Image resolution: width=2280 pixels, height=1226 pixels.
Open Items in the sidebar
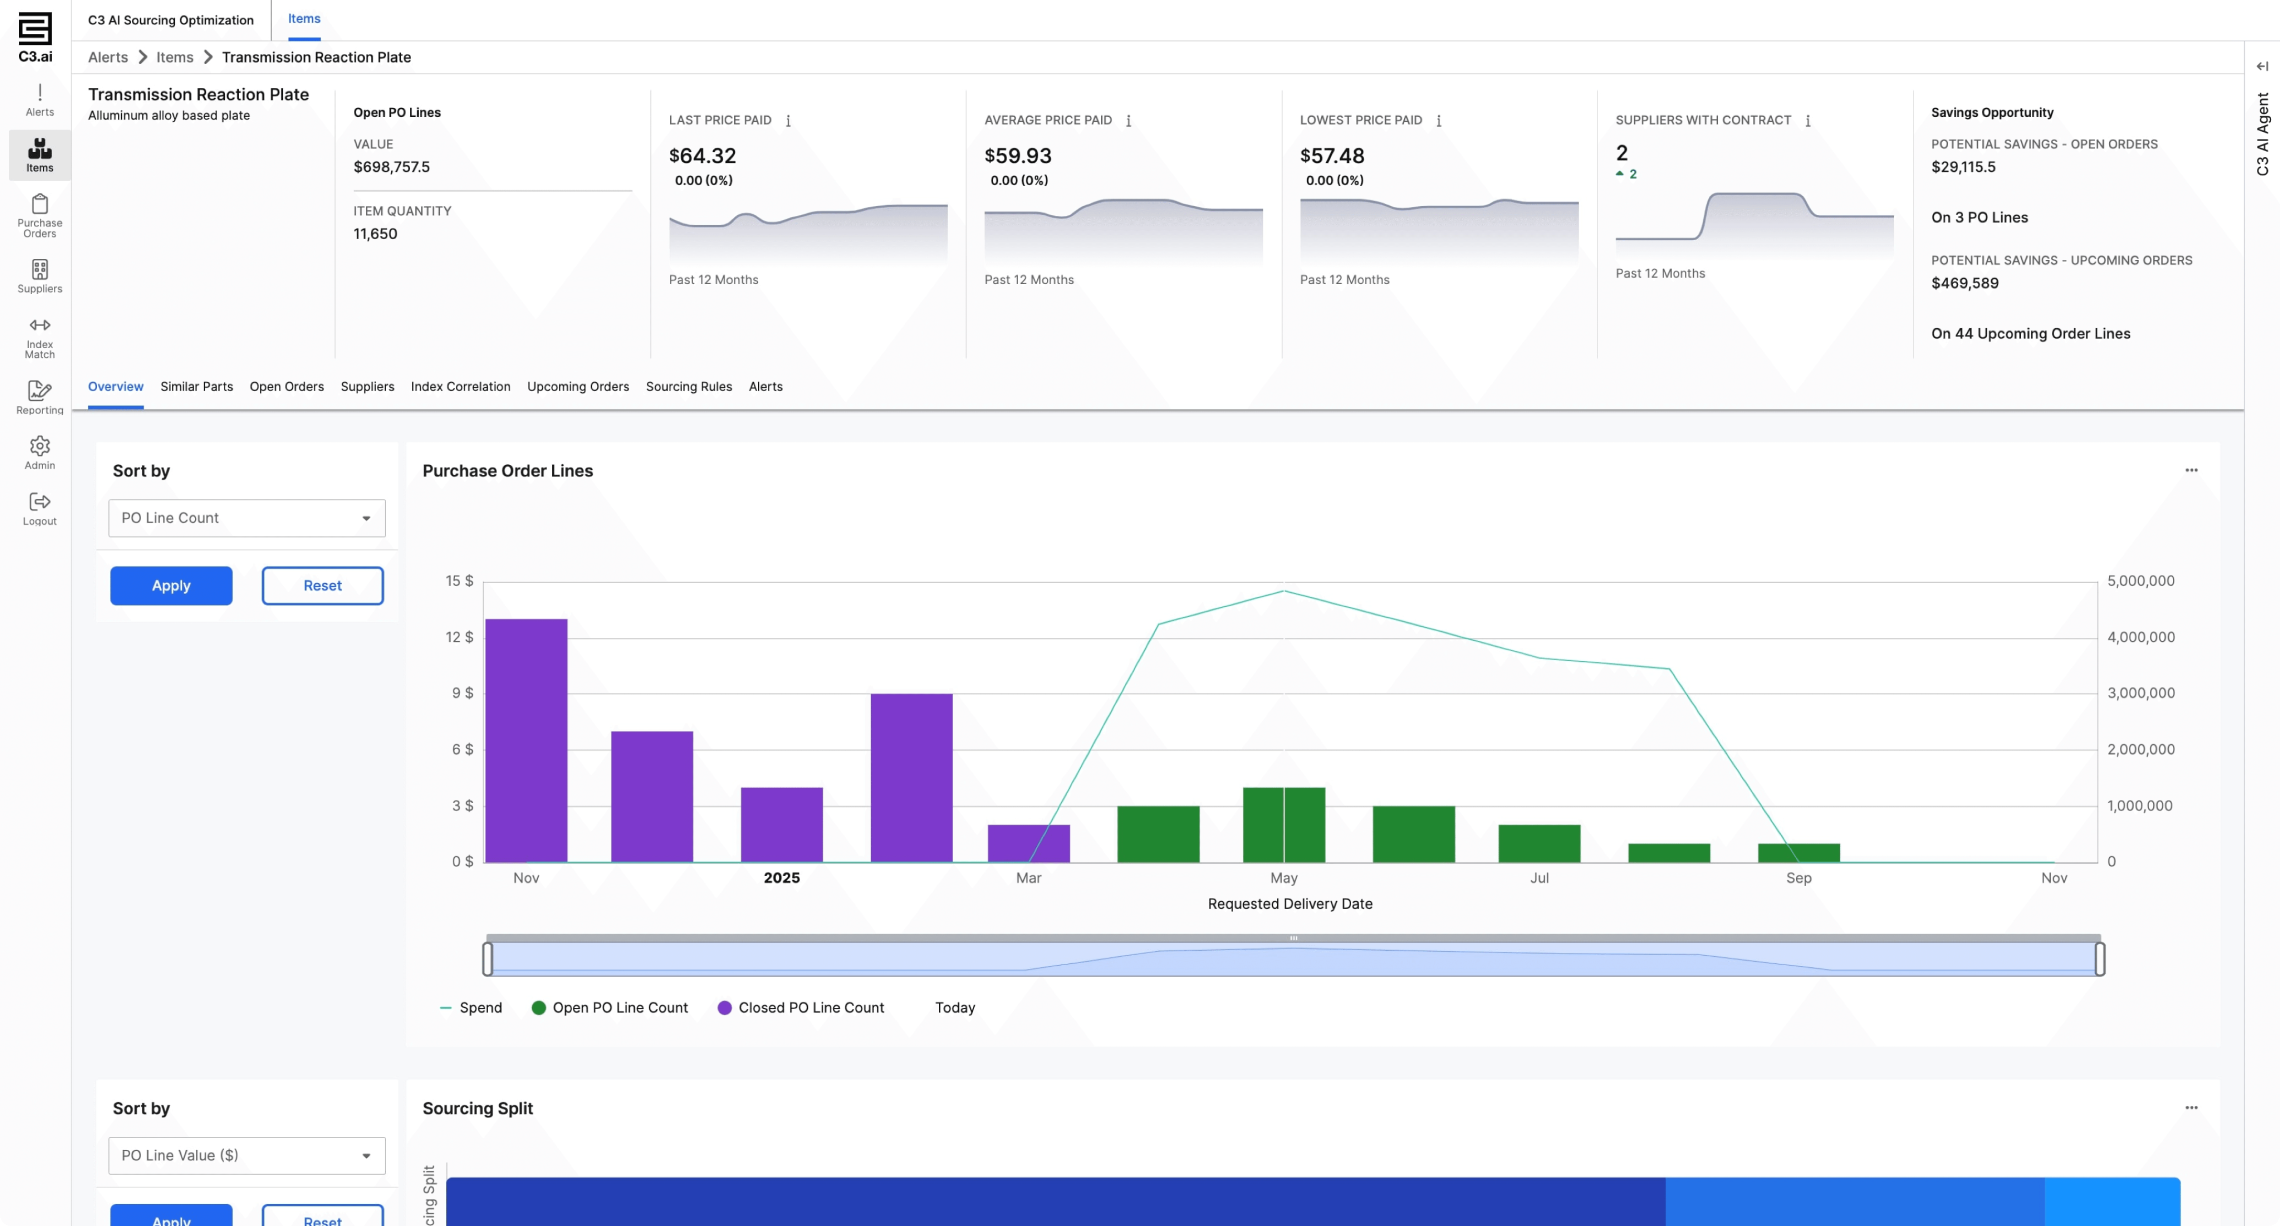[40, 155]
